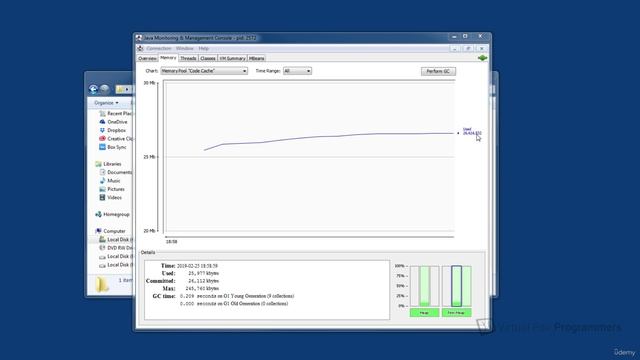Click the Dropbox icon in sidebar
This screenshot has height=360, width=640.
[x=102, y=130]
